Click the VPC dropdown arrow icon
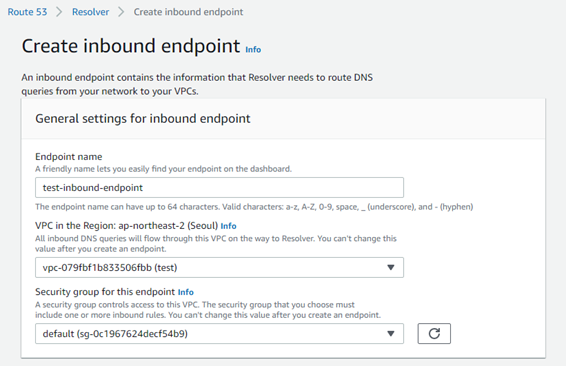Image resolution: width=566 pixels, height=366 pixels. [x=391, y=267]
